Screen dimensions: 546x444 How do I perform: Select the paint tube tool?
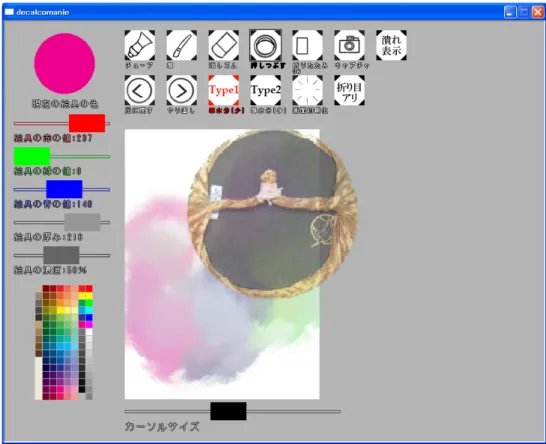140,45
